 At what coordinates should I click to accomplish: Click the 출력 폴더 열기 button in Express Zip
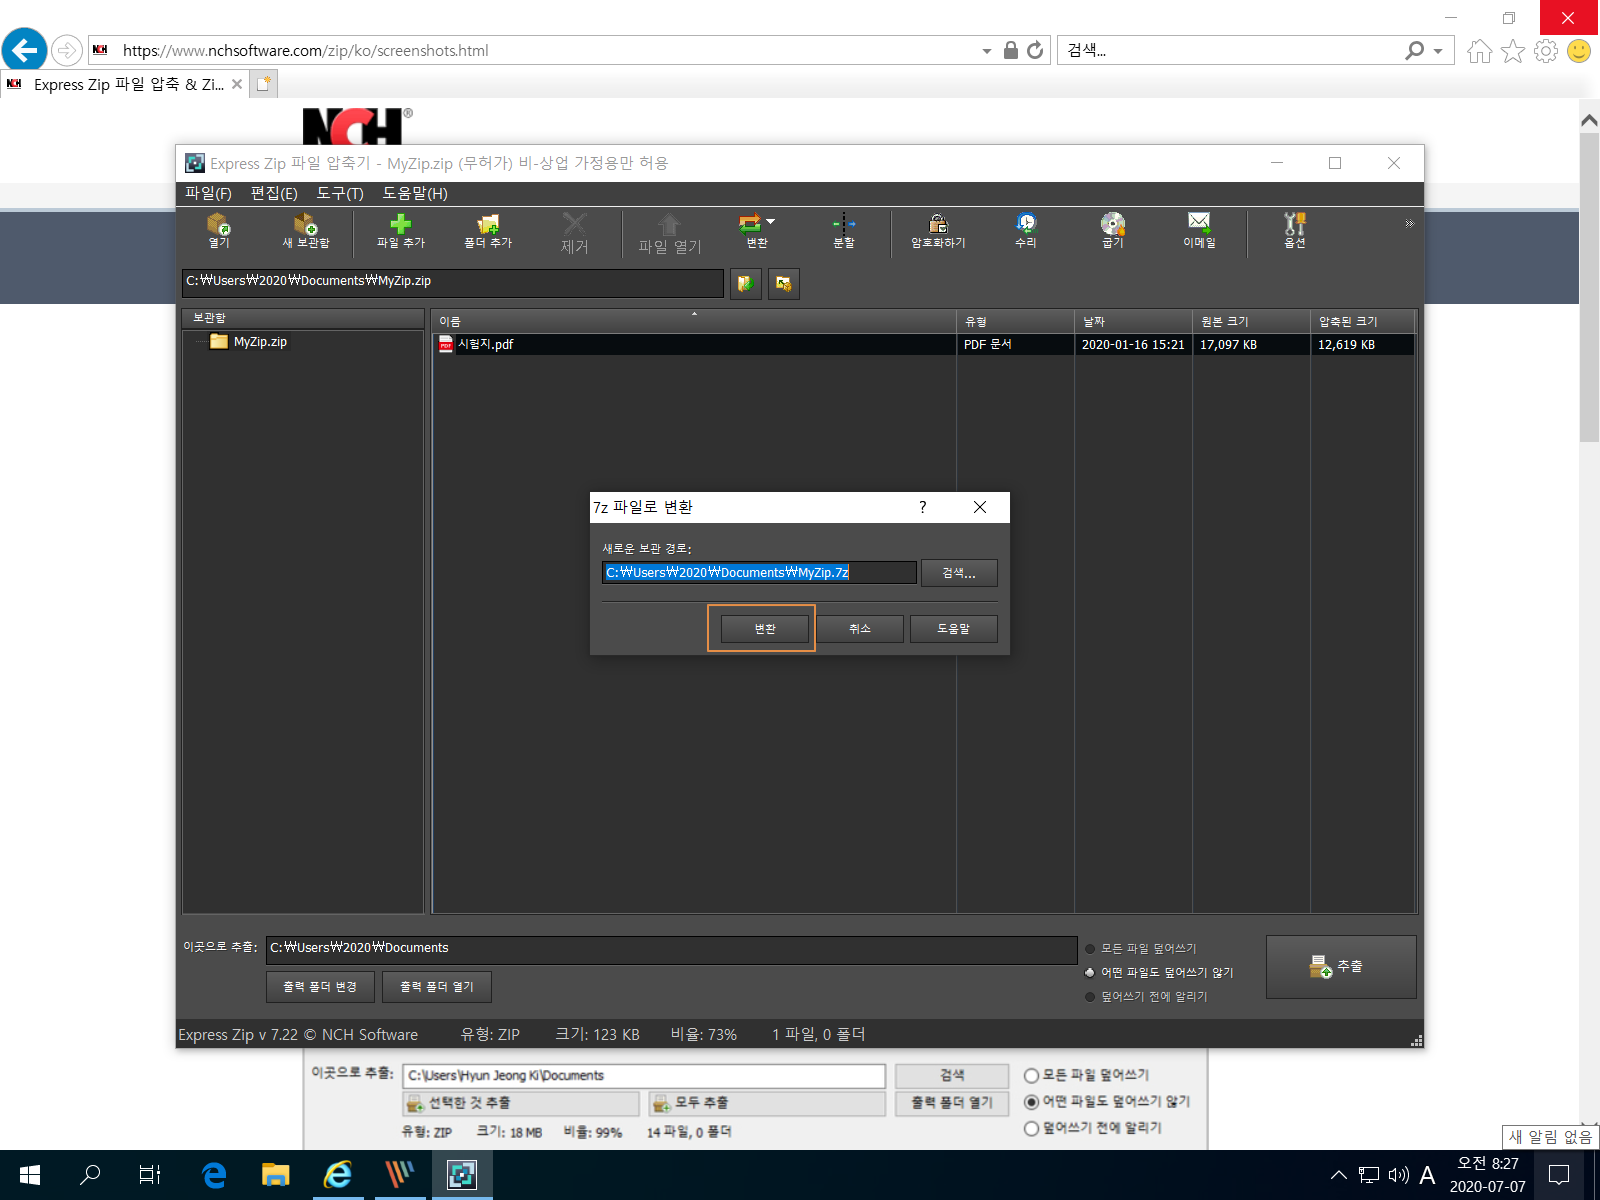(437, 987)
